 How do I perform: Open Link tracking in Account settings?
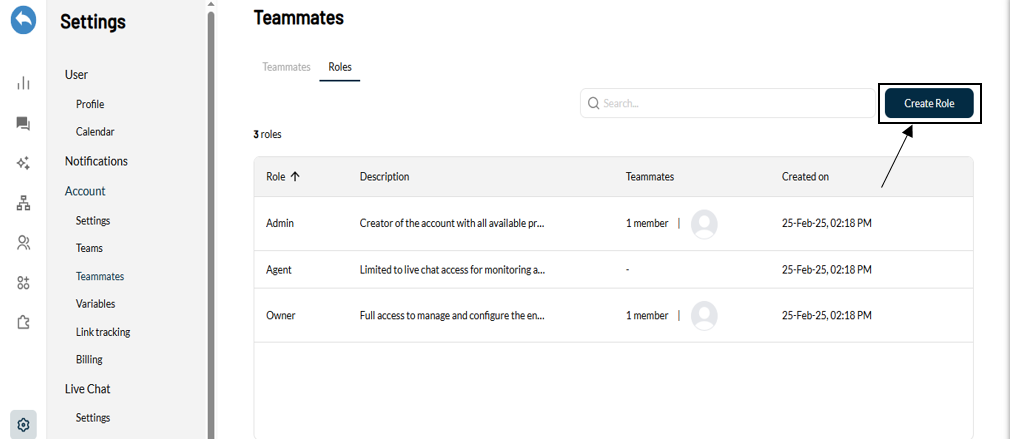tap(103, 332)
